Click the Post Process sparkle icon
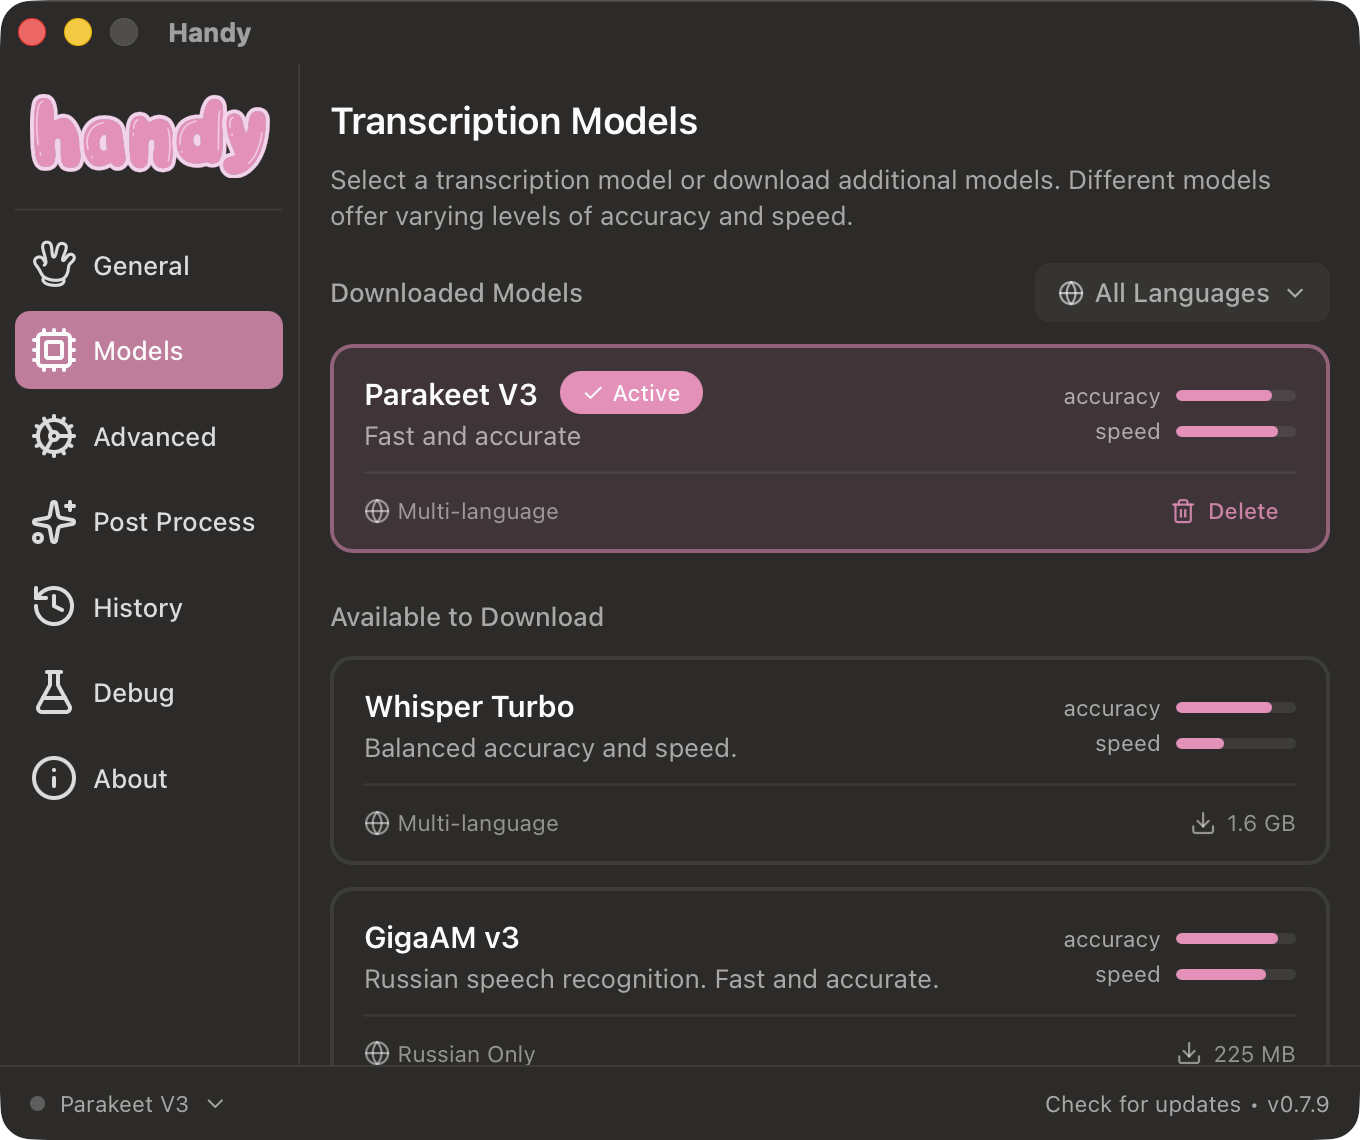 [x=55, y=521]
